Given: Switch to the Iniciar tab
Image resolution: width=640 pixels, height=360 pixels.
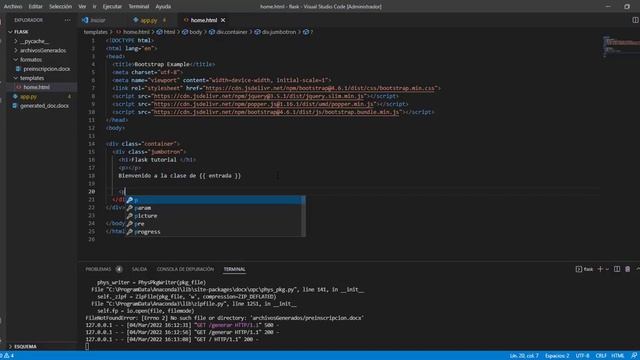Looking at the screenshot, I should click(98, 20).
